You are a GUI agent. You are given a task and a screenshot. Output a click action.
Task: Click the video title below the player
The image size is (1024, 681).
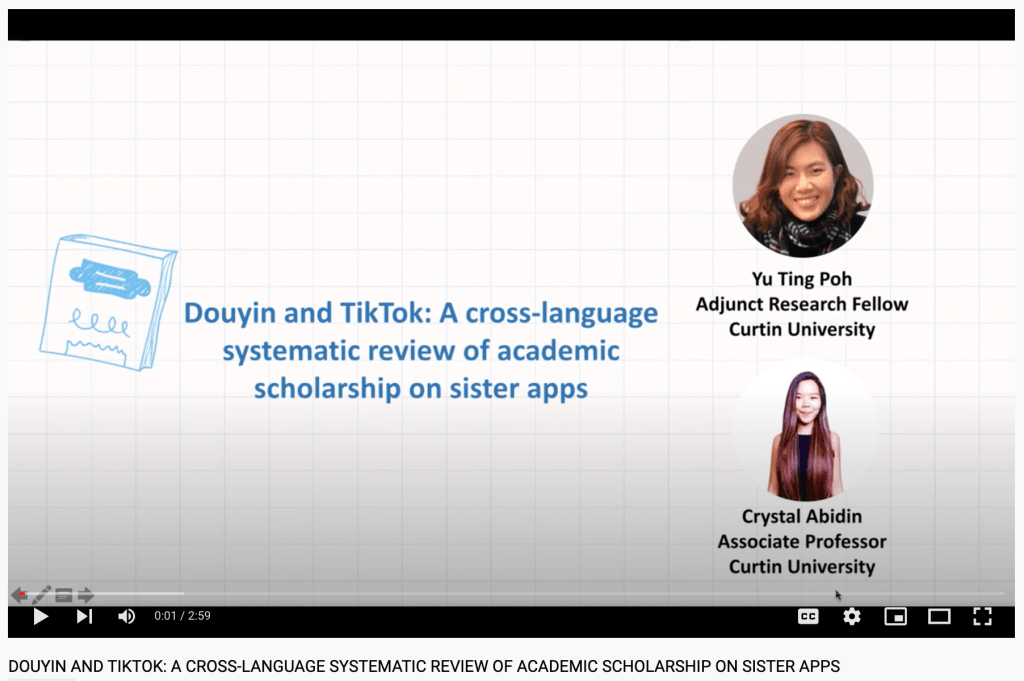point(424,666)
